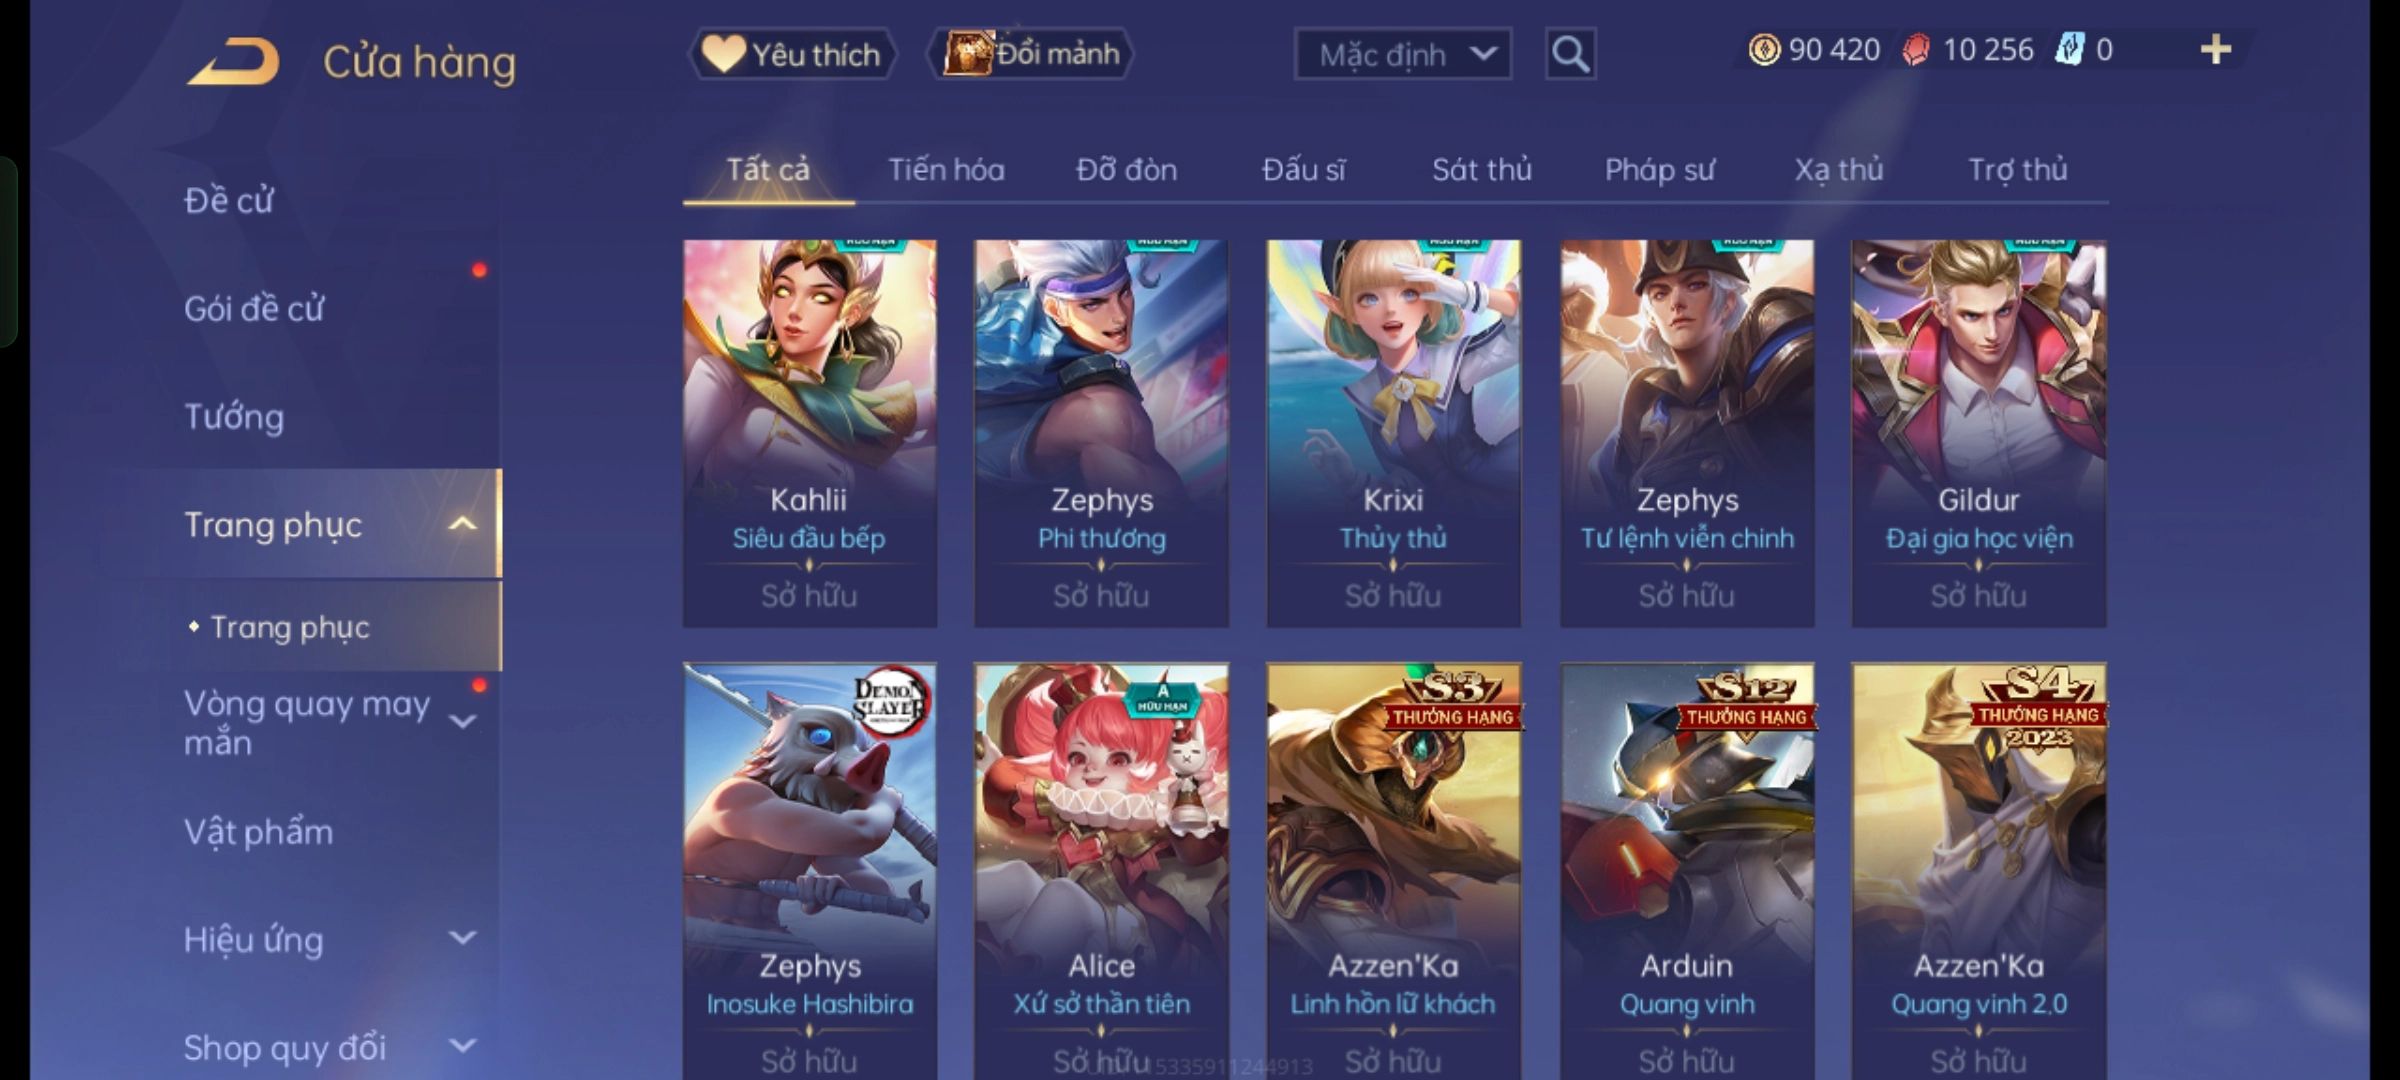Screen dimensions: 2400x1080
Task: Select Zephys Inosuke Hashibira skin card
Action: 810,871
